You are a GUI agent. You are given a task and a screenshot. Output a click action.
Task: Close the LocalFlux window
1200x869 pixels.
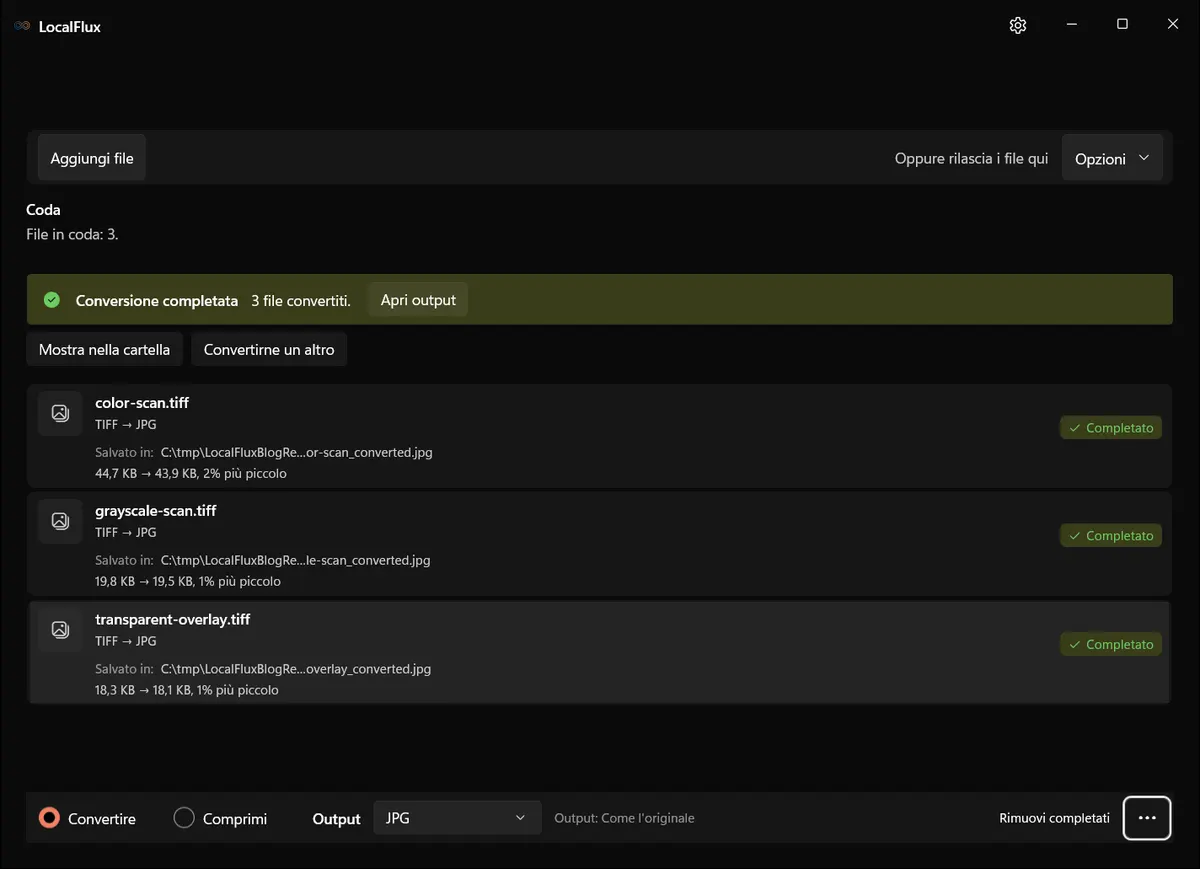(1173, 25)
